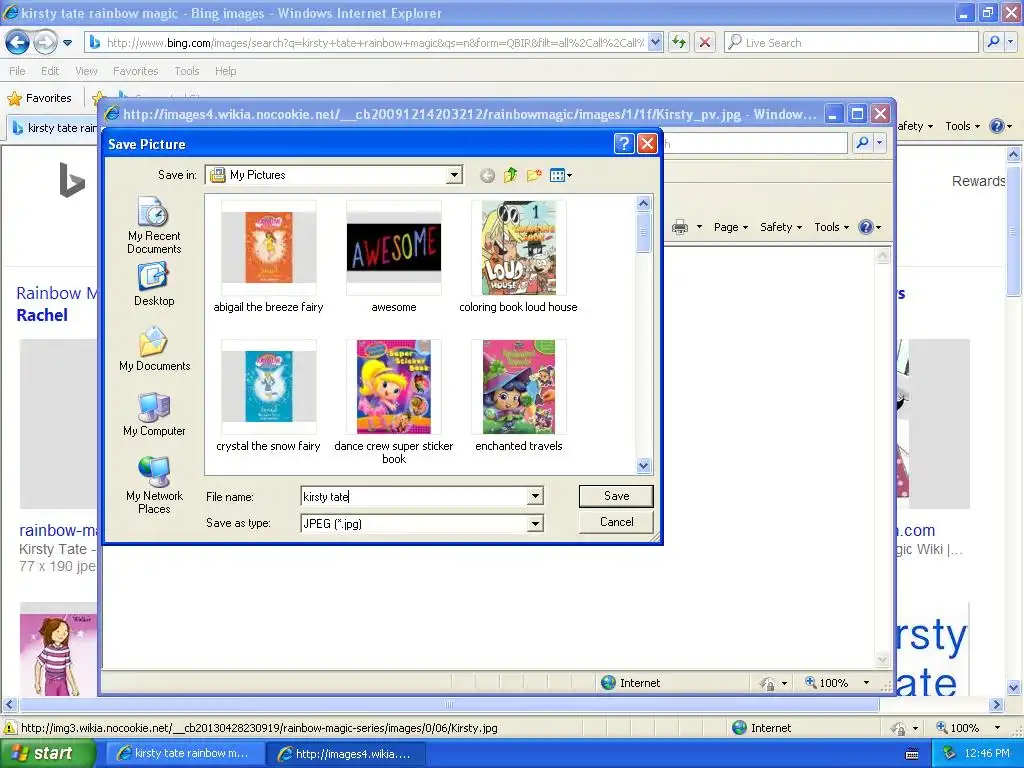Screen dimensions: 1024x768
Task: Select Desktop in places bar
Action: click(x=154, y=285)
